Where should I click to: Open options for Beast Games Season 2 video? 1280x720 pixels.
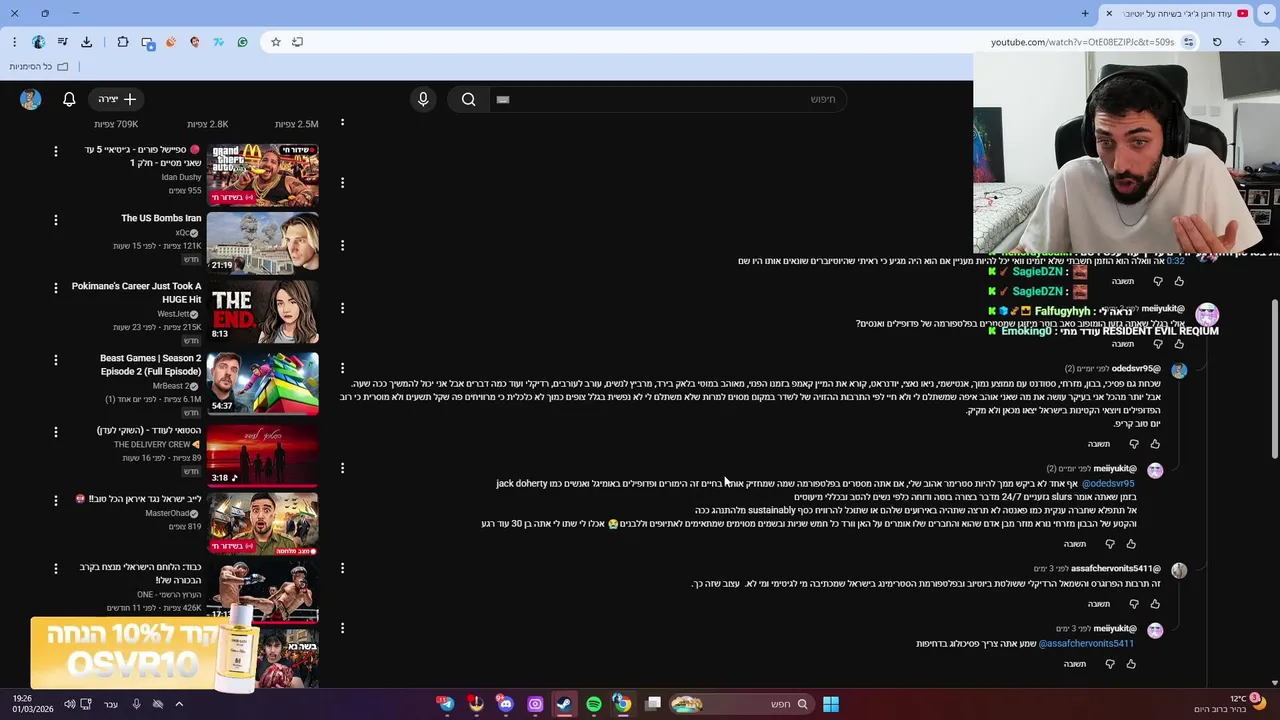[56, 359]
